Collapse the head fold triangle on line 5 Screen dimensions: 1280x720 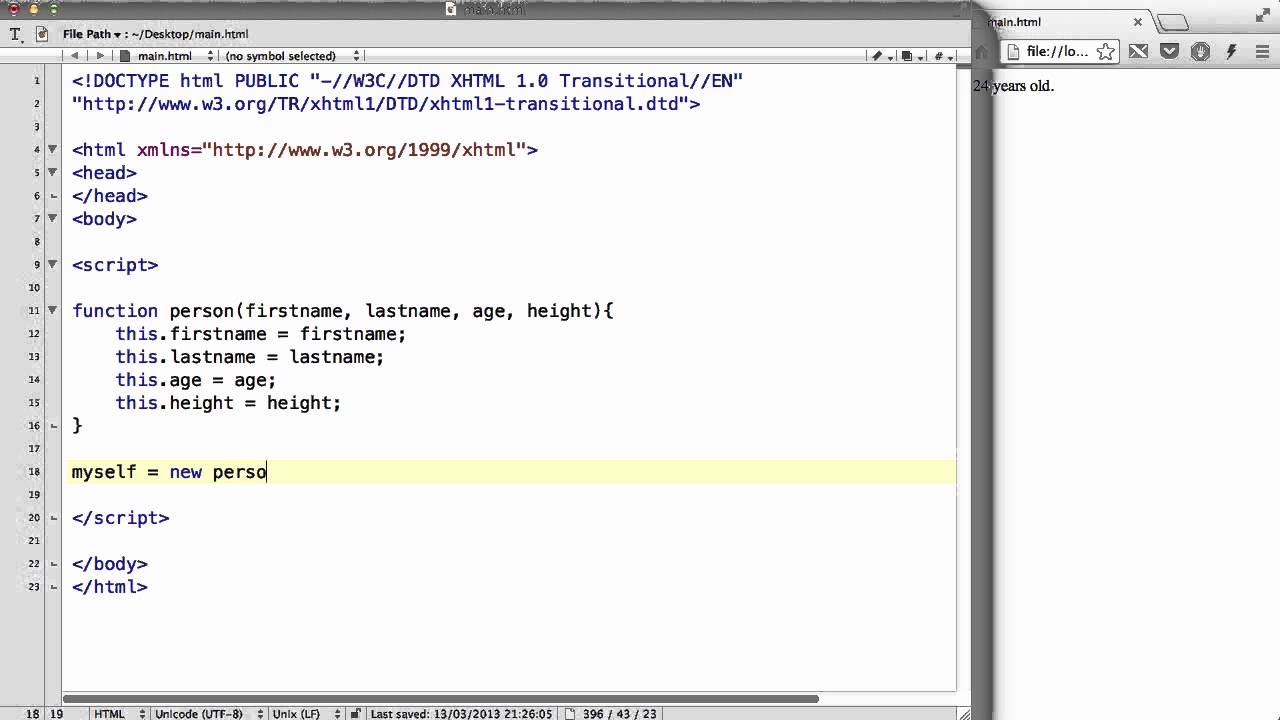(x=53, y=173)
